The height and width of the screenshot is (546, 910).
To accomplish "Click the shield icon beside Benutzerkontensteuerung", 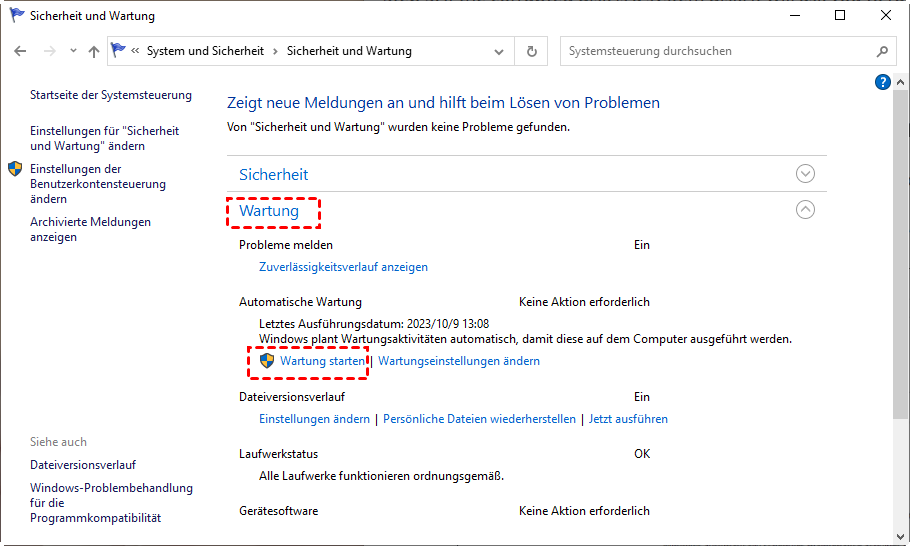I will [x=15, y=169].
